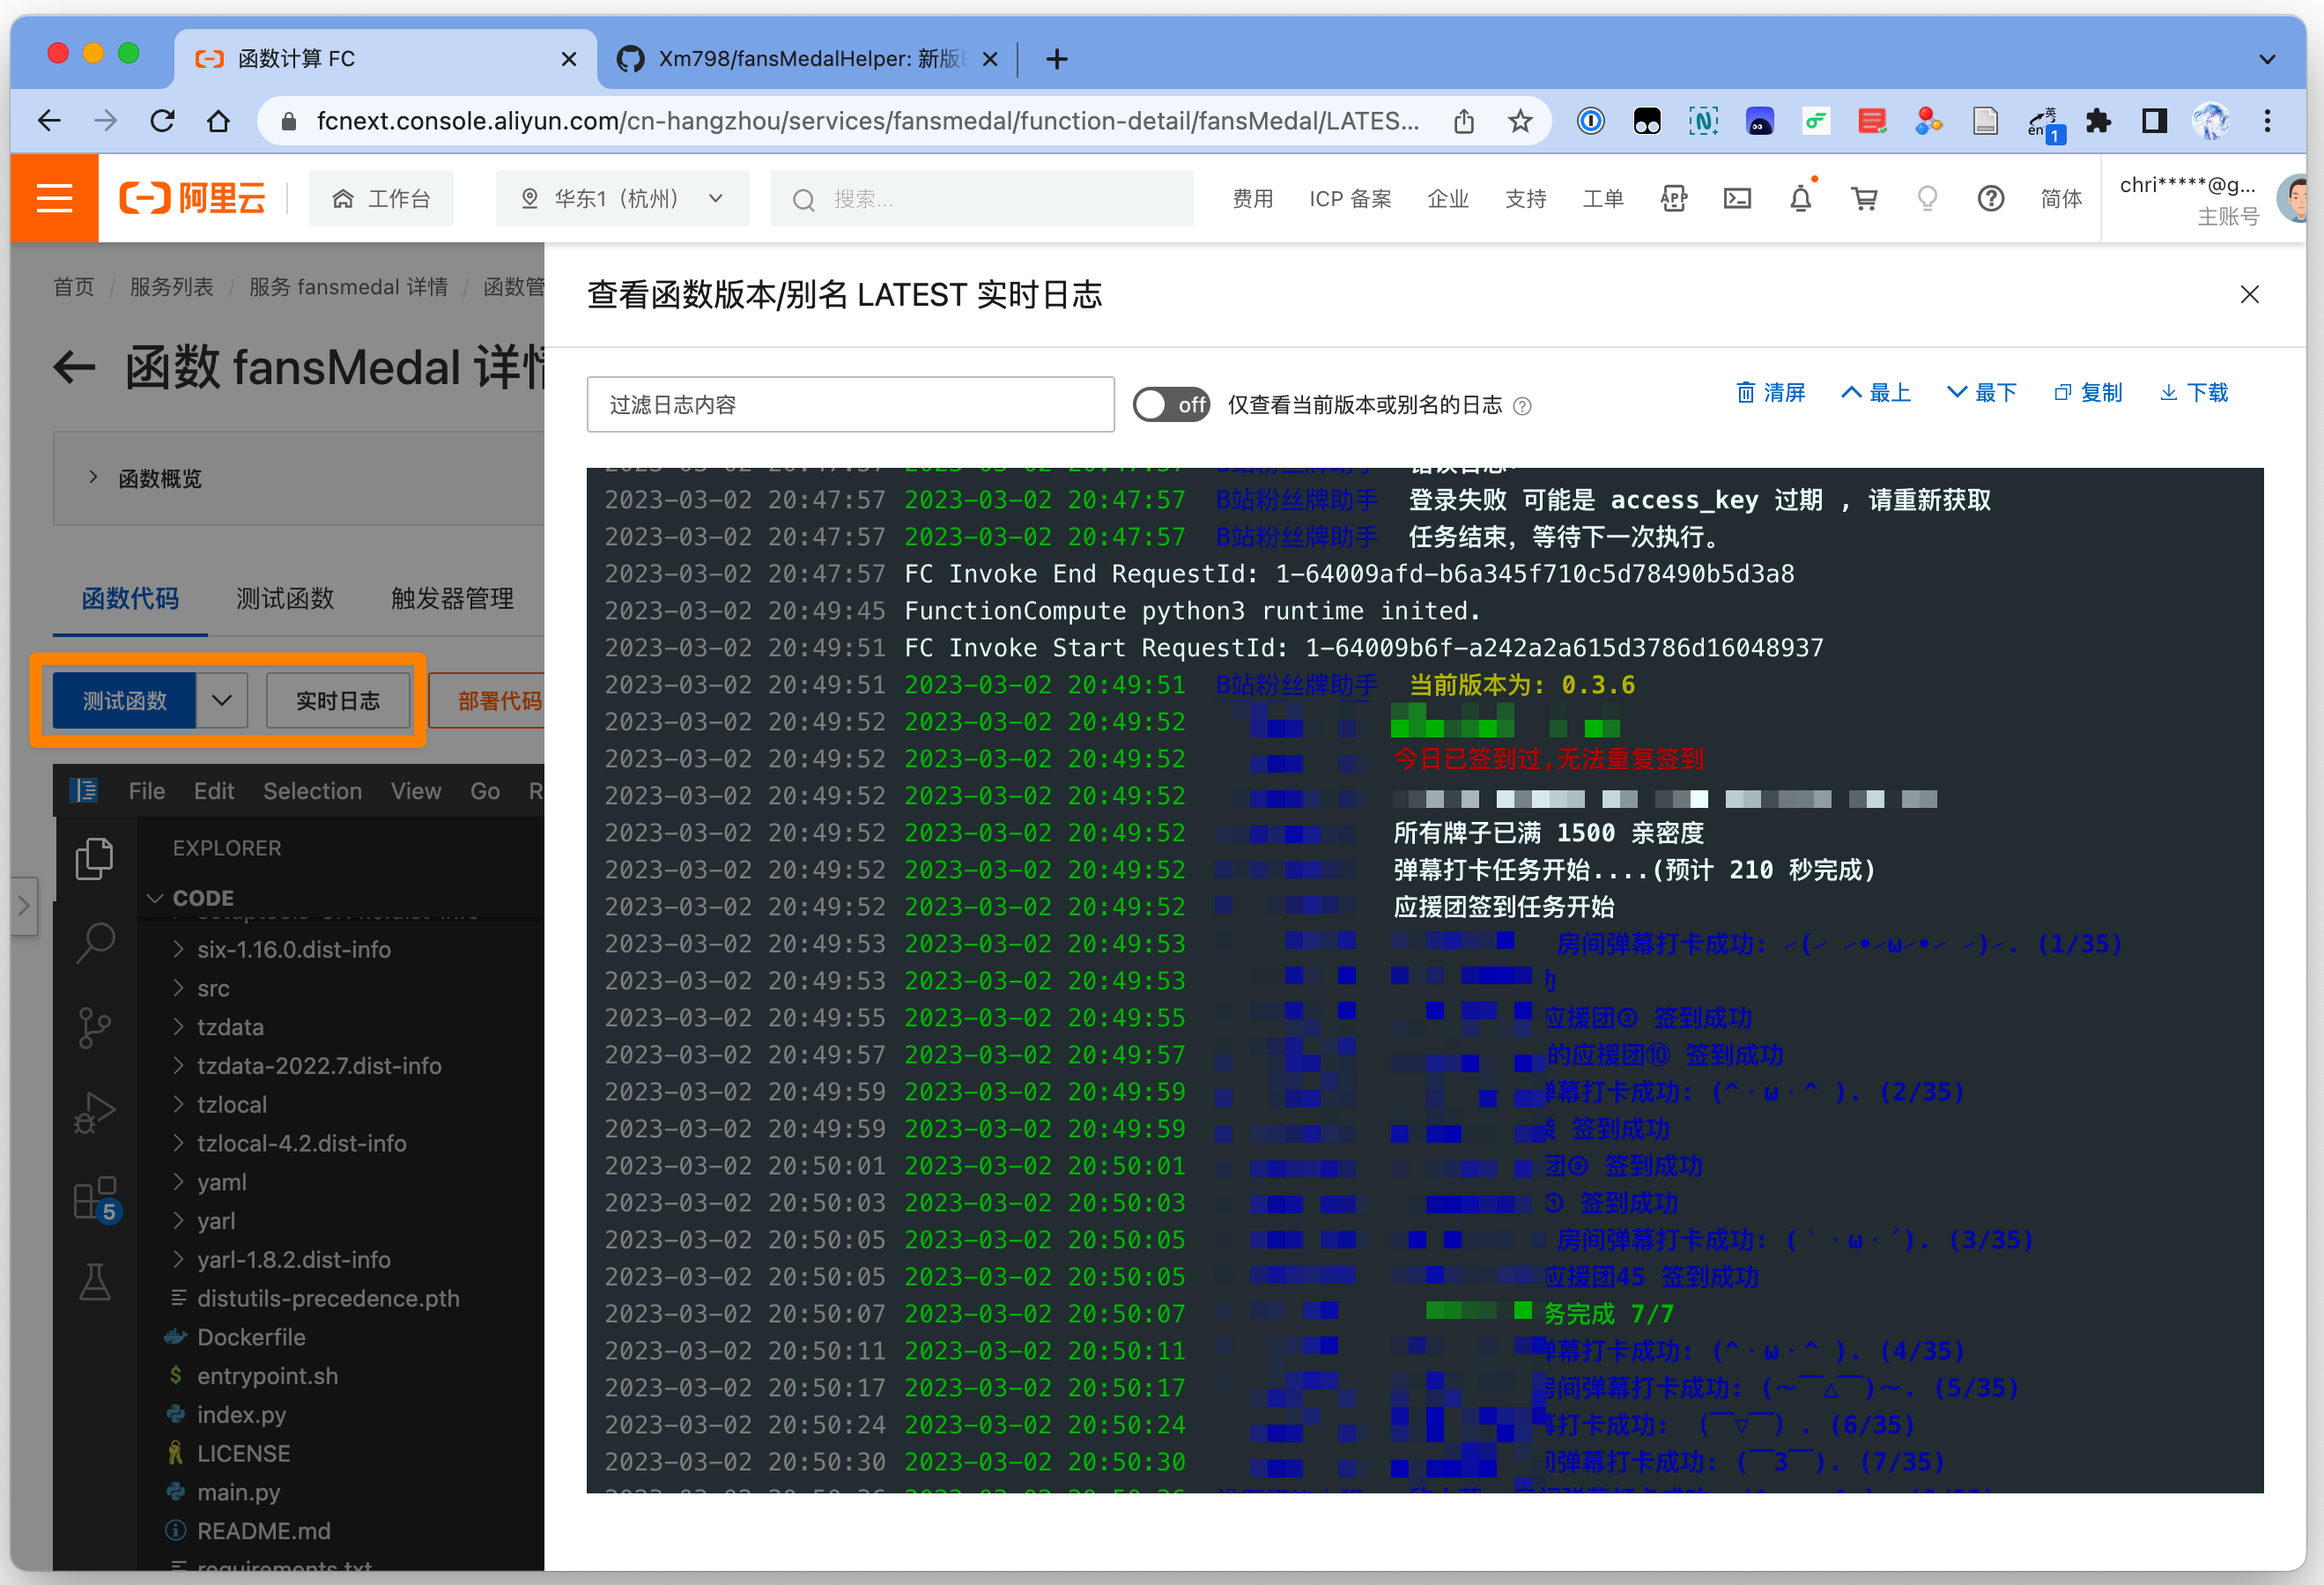Viewport: 2324px width, 1585px height.
Task: Open the extensions icon with badge 5
Action: point(95,1197)
